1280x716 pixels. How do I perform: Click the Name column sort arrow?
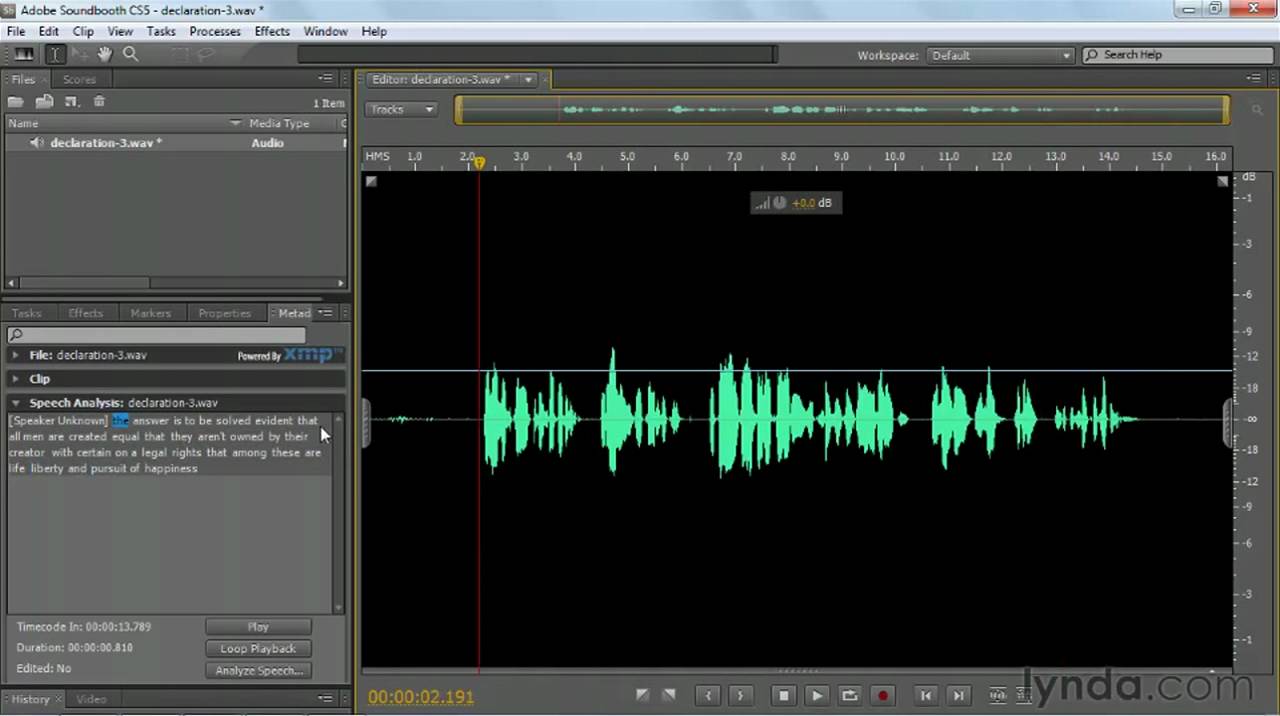pyautogui.click(x=236, y=124)
